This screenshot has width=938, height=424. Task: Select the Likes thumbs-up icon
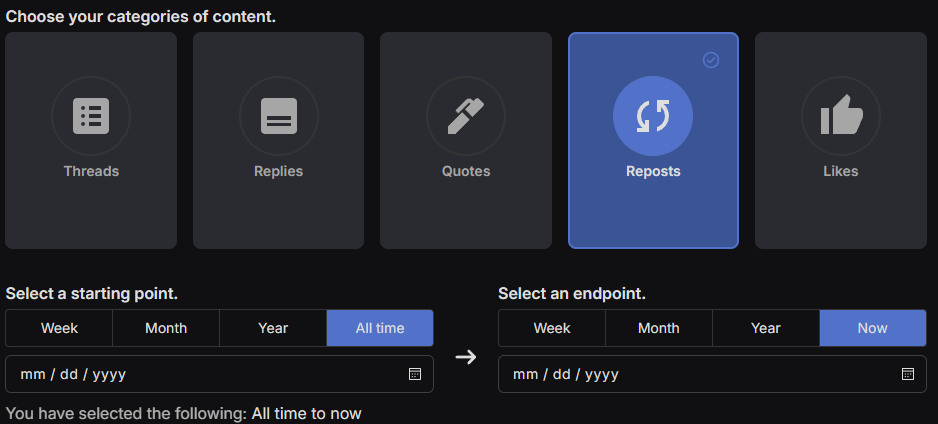click(841, 116)
